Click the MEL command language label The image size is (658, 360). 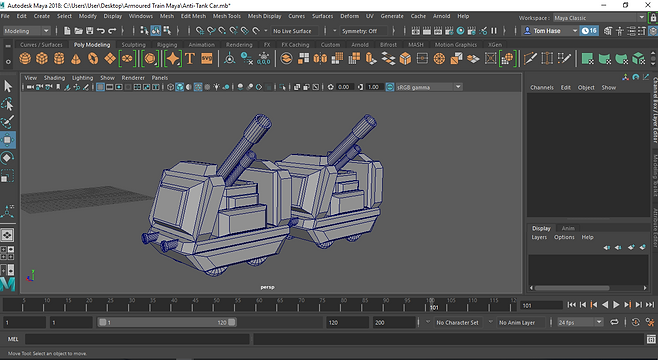[x=13, y=339]
